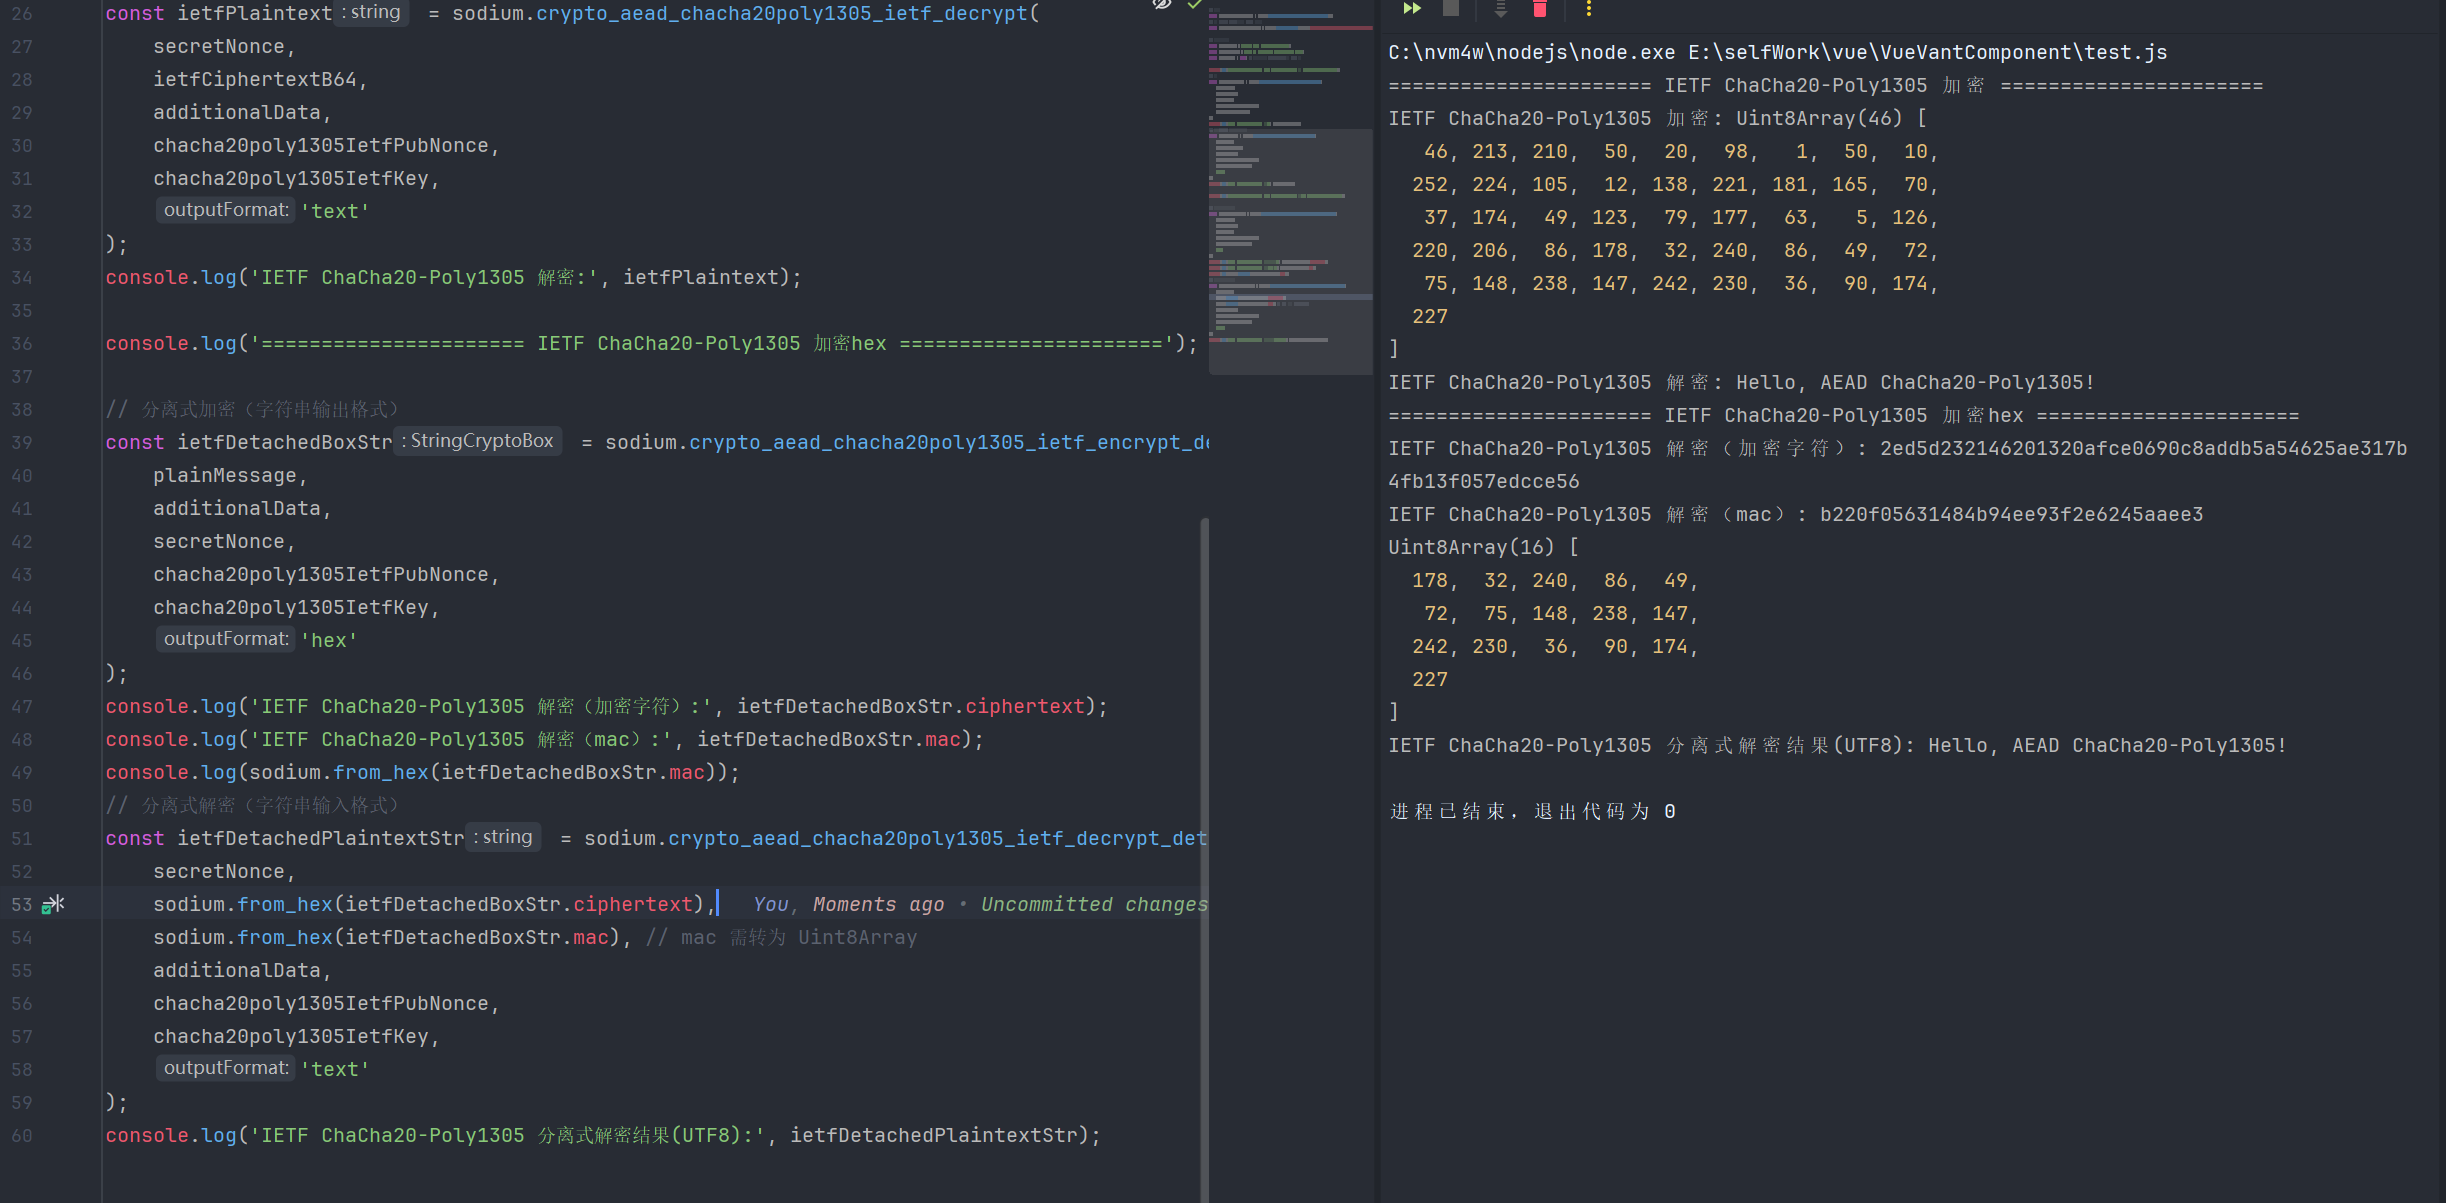
Task: Click the gutter action icon on line 53
Action: (53, 904)
